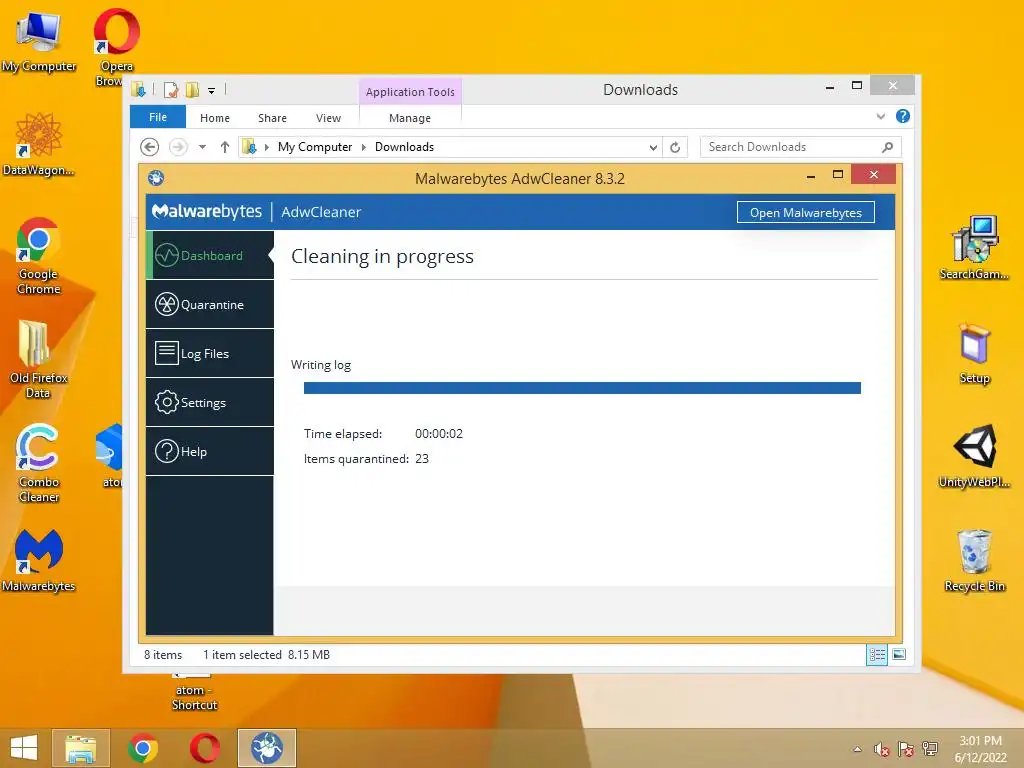The image size is (1024, 768).
Task: Click the Windows Start button
Action: [x=24, y=748]
